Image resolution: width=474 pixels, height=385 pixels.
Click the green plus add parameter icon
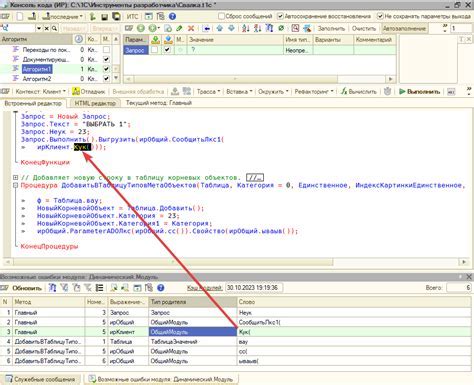141,28
